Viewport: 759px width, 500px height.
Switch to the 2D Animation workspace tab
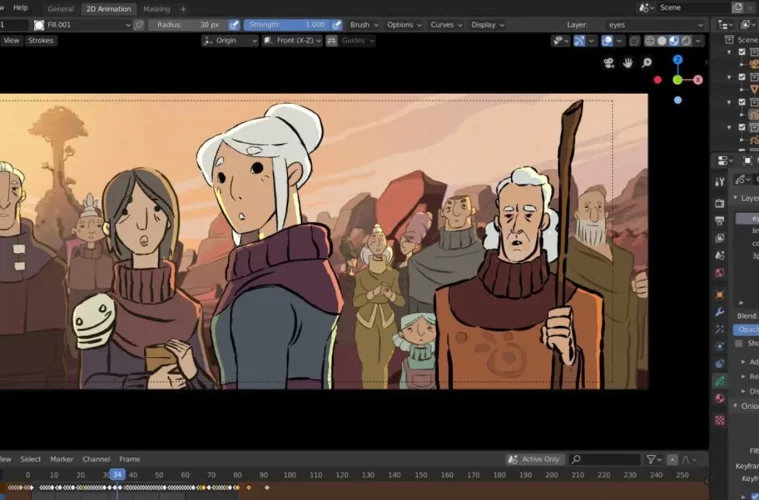click(x=108, y=9)
